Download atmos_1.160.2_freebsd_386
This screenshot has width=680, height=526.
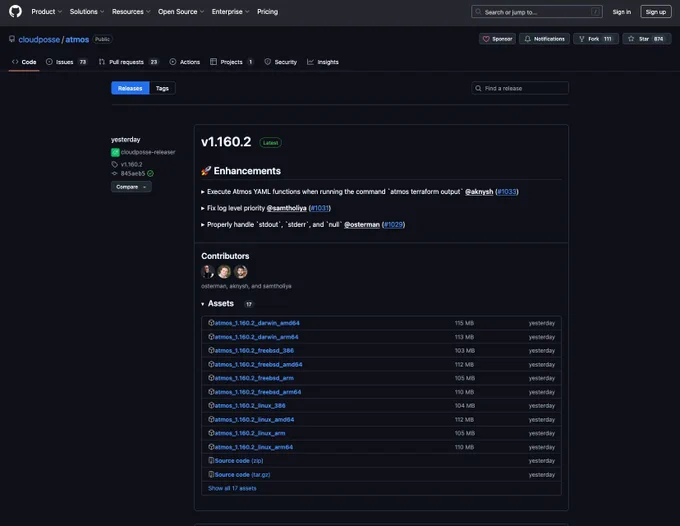pos(254,350)
